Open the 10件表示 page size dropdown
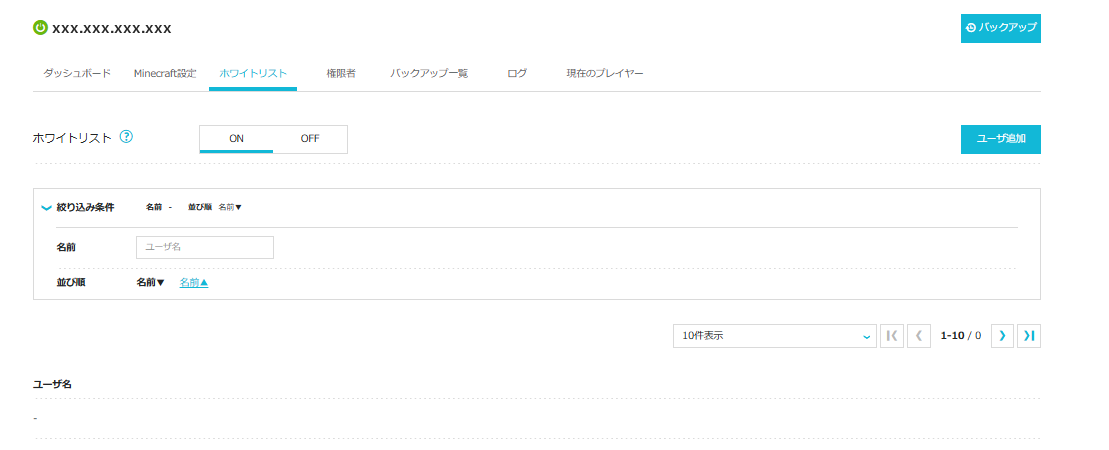This screenshot has height=450, width=1109. coord(774,336)
